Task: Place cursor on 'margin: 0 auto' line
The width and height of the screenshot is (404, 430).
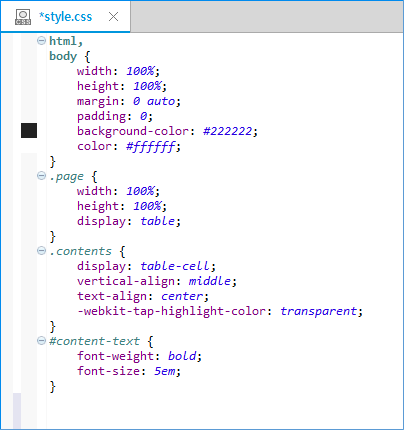Action: (x=129, y=101)
